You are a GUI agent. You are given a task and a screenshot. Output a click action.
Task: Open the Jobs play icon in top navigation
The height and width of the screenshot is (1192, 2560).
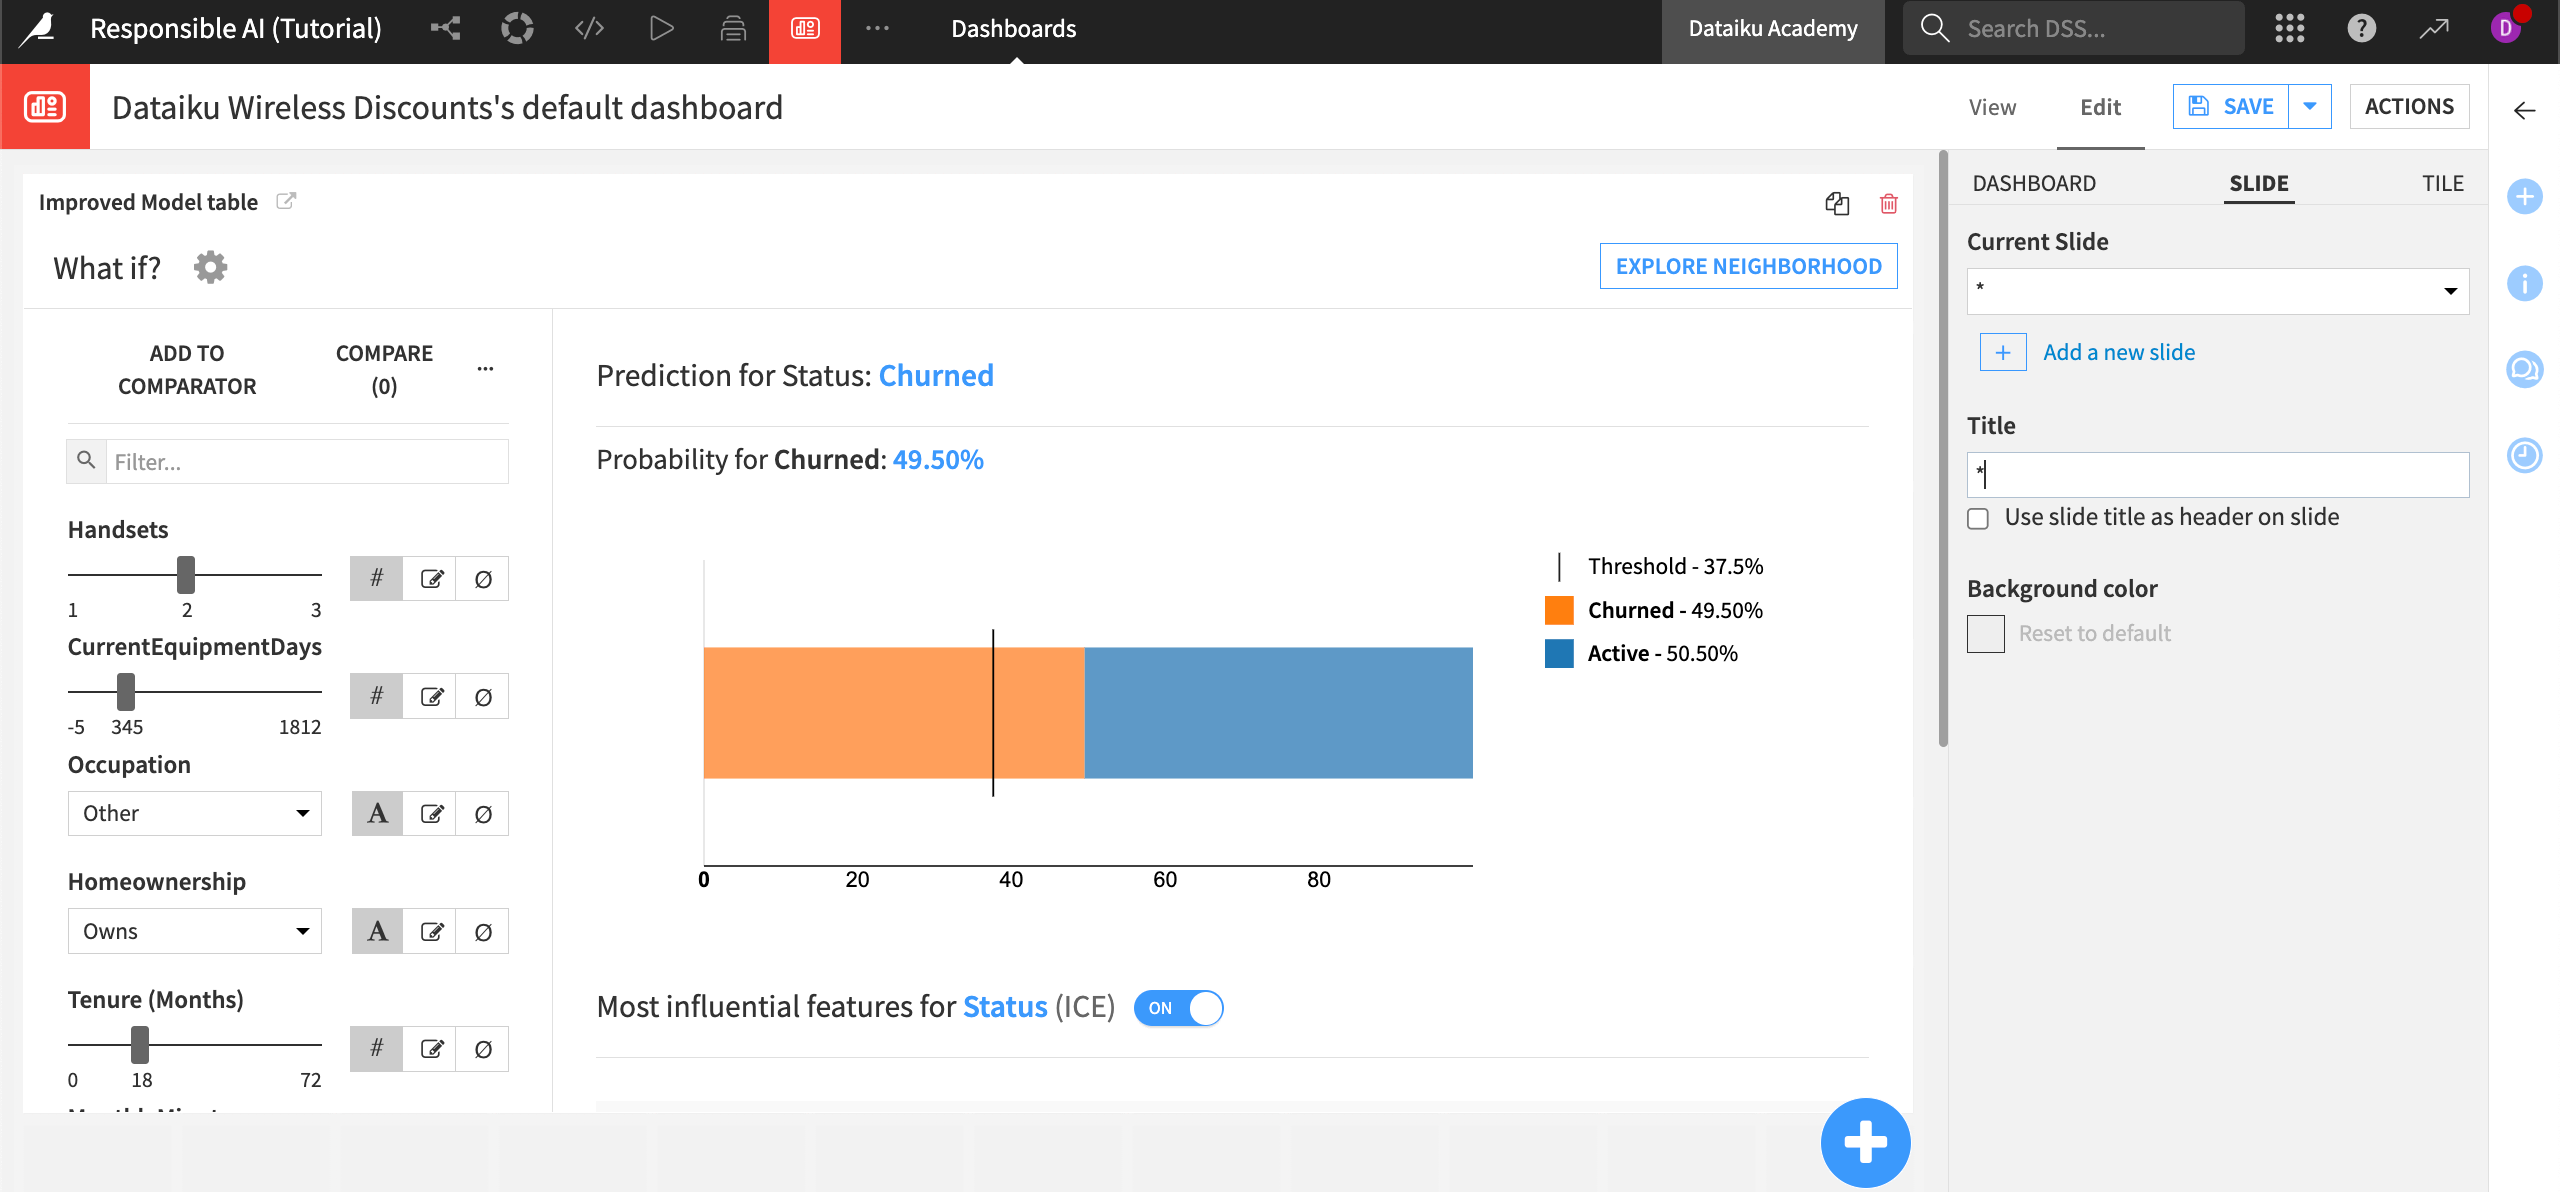(661, 28)
